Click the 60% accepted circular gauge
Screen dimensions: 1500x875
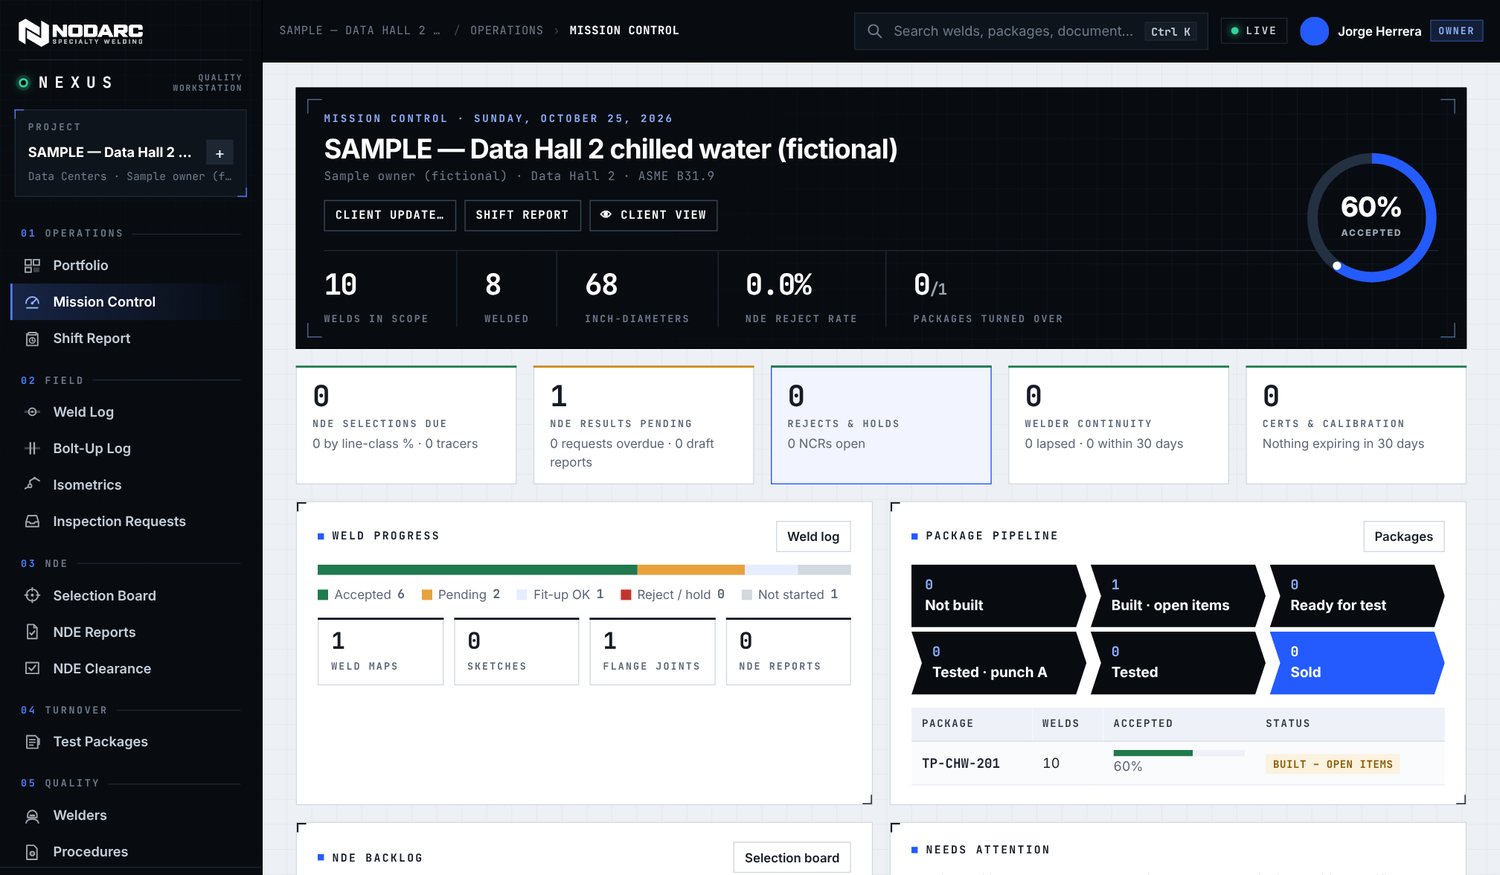(x=1371, y=217)
